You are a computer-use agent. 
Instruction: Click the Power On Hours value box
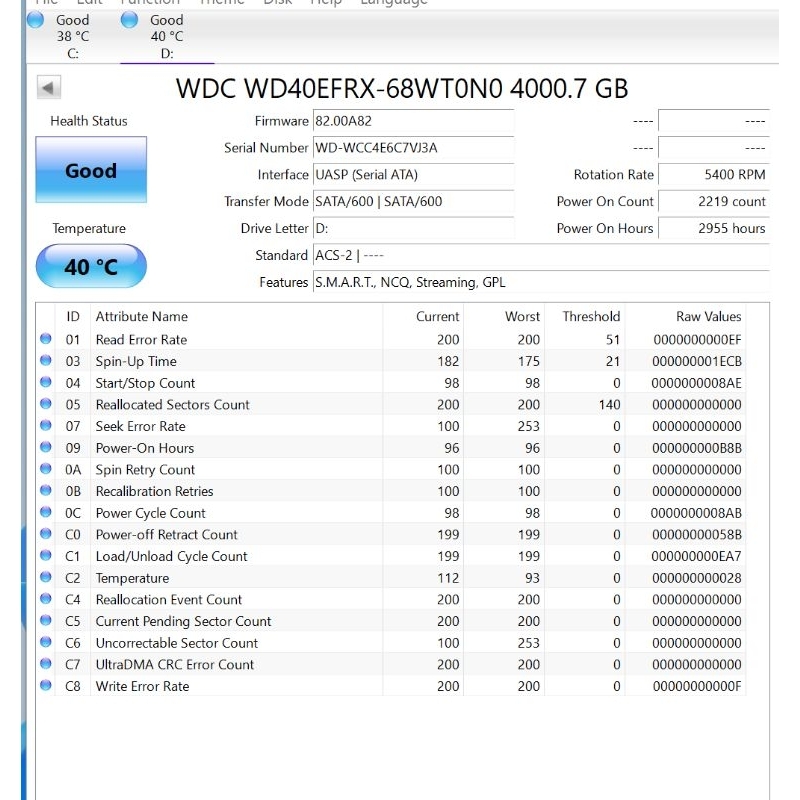pyautogui.click(x=713, y=229)
